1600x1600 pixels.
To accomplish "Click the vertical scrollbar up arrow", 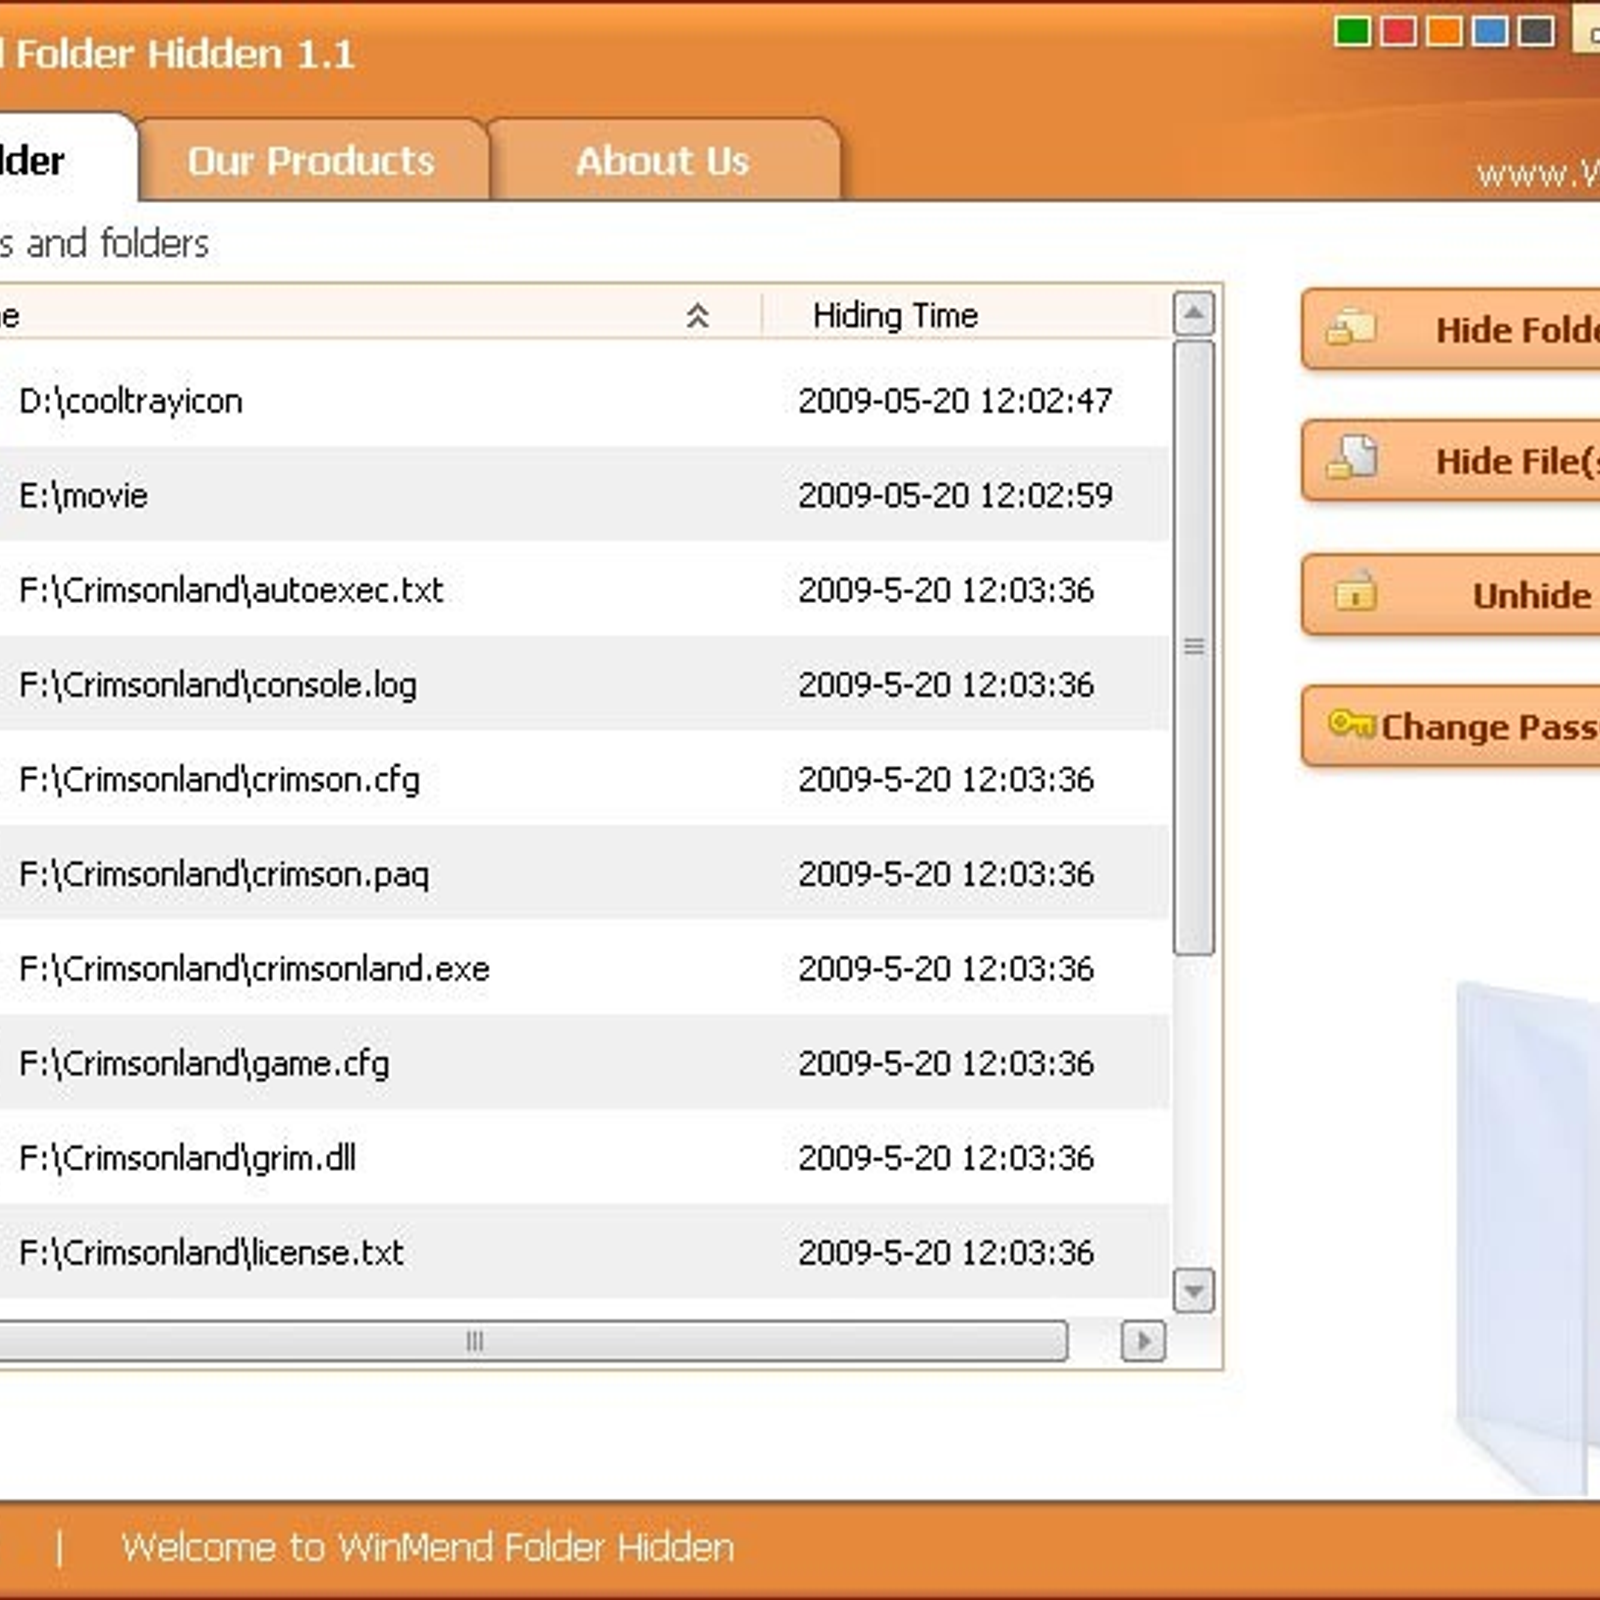I will coord(1193,314).
